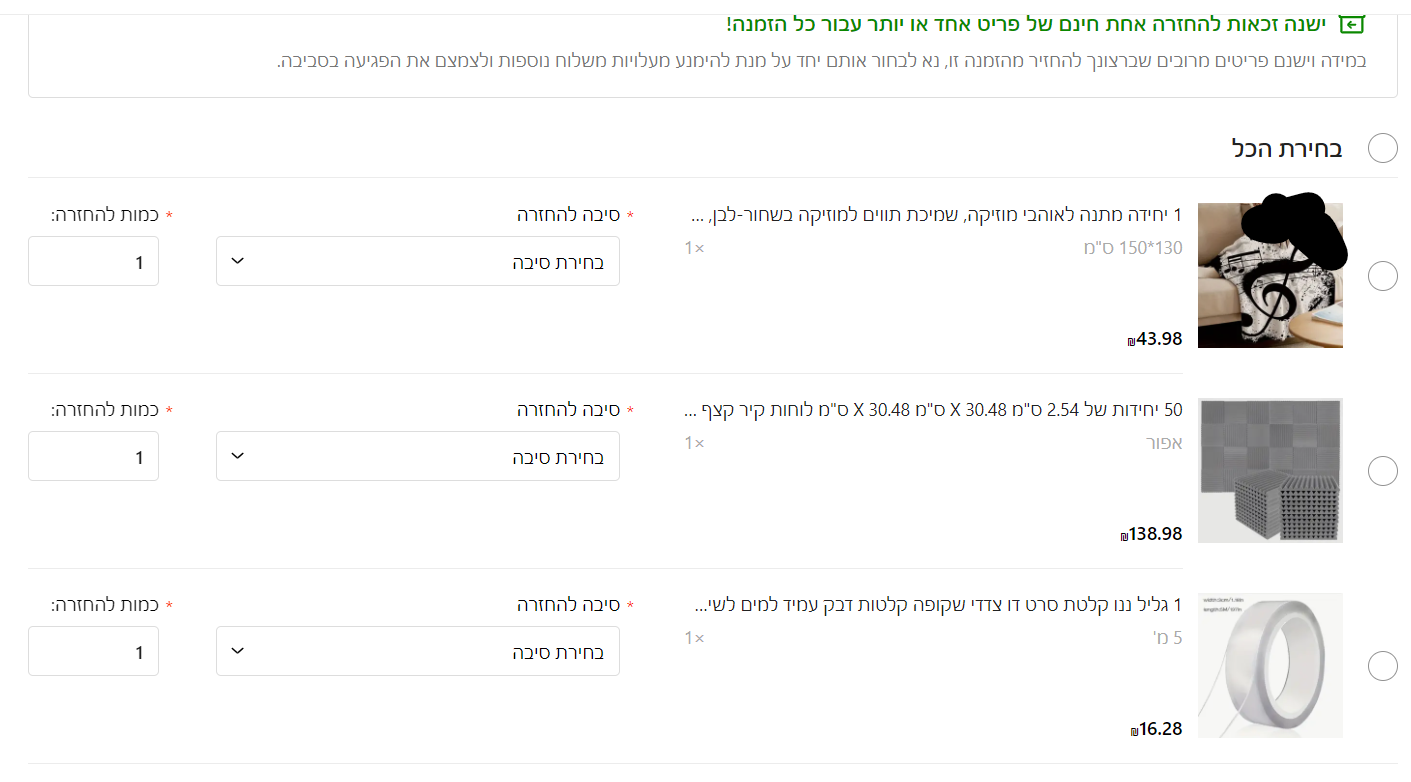Screen dimensions: 1411x782
Task: Click return quantity field for nano tape
Action: [x=94, y=652]
